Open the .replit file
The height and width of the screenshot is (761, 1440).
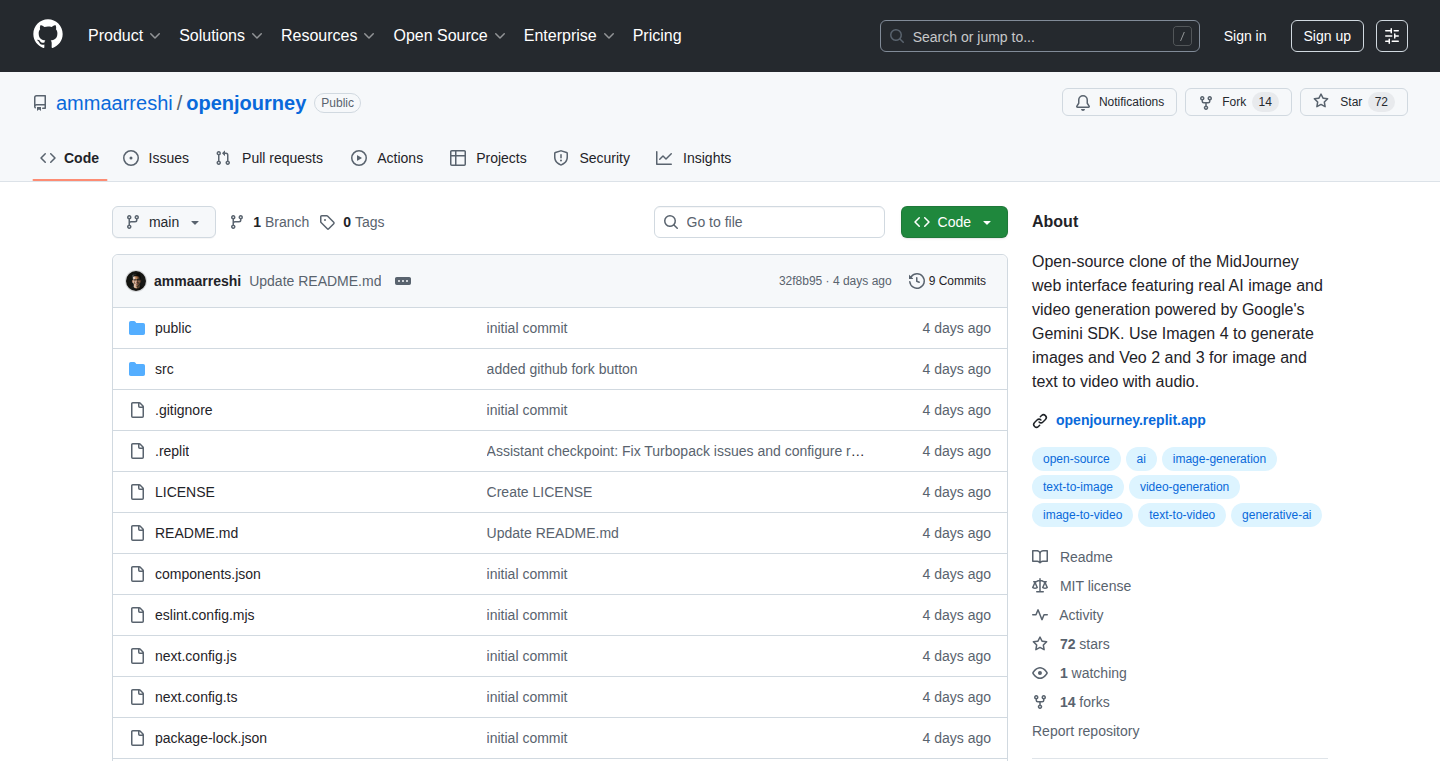(172, 451)
